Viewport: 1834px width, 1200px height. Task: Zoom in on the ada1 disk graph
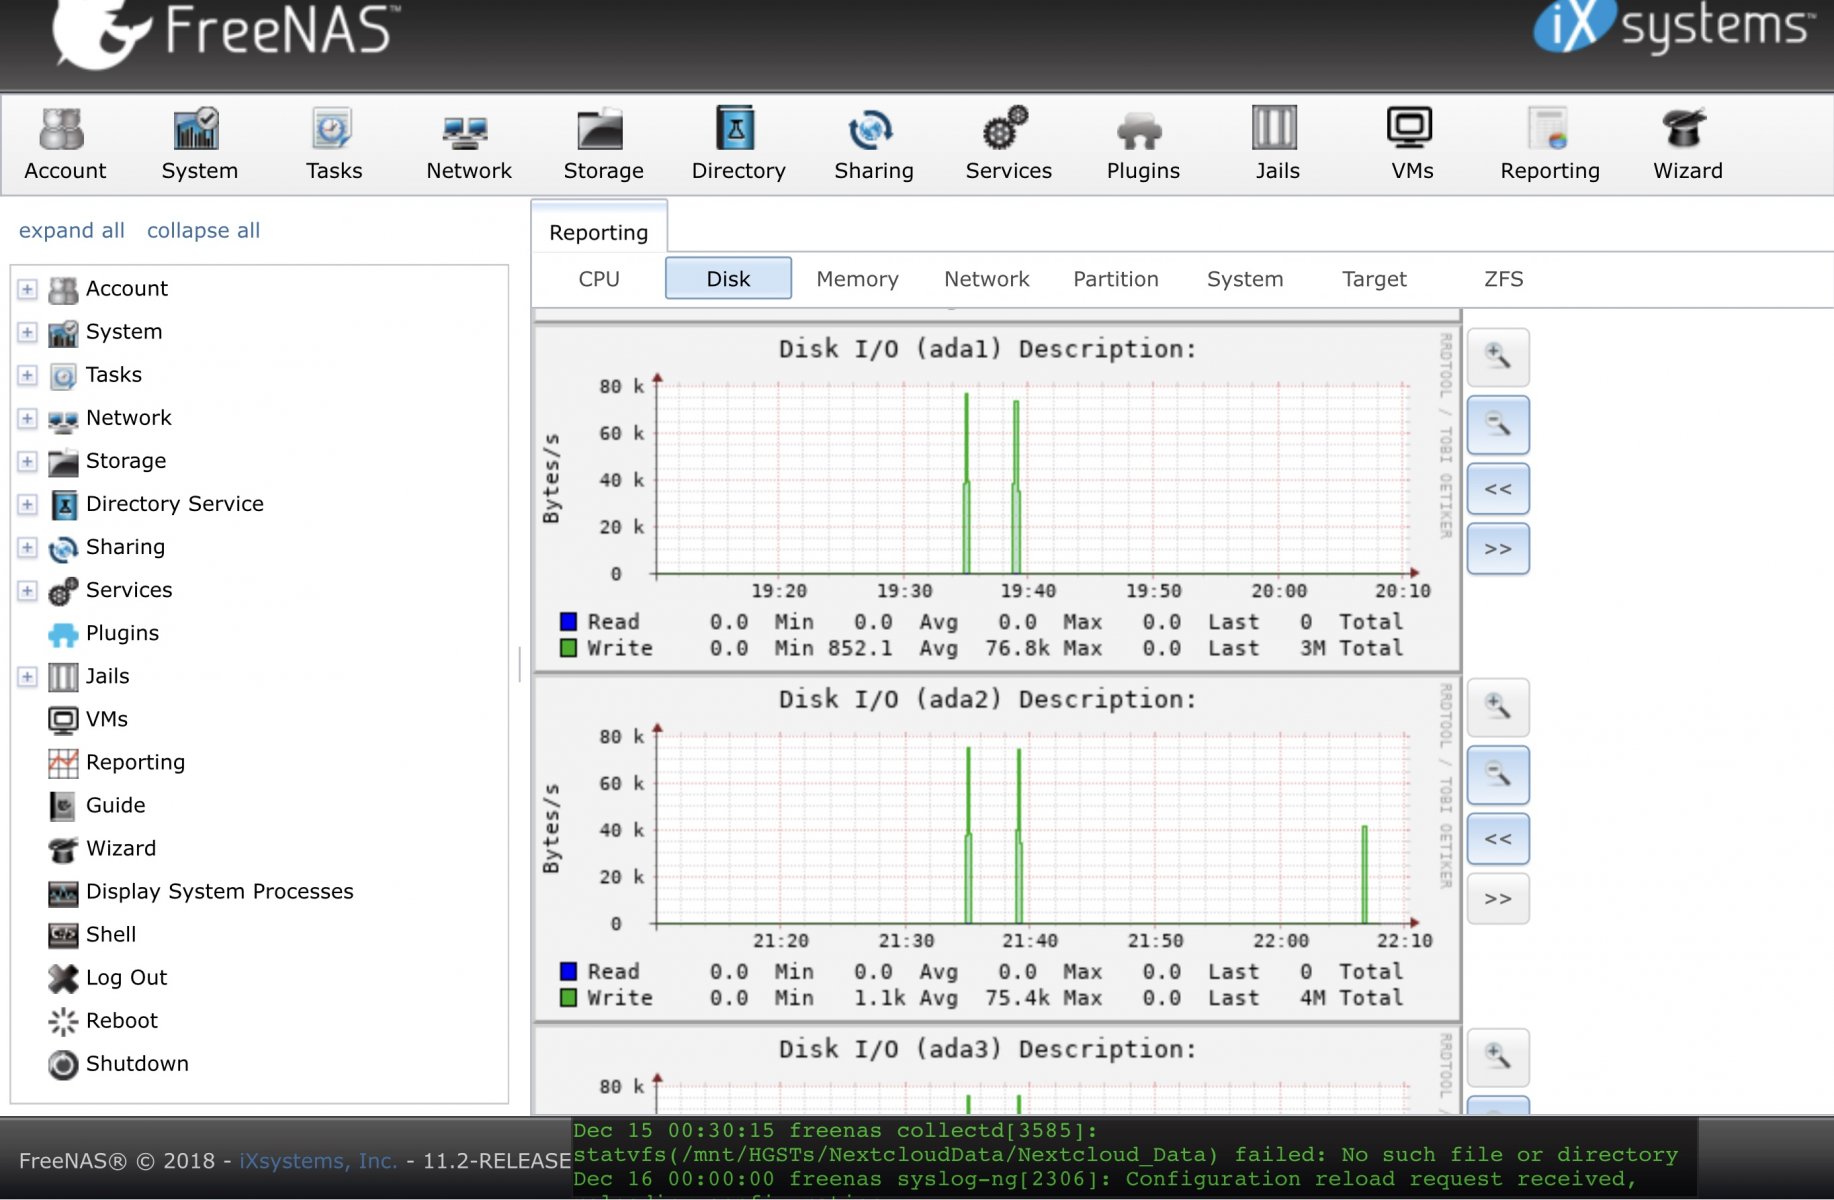(x=1497, y=357)
